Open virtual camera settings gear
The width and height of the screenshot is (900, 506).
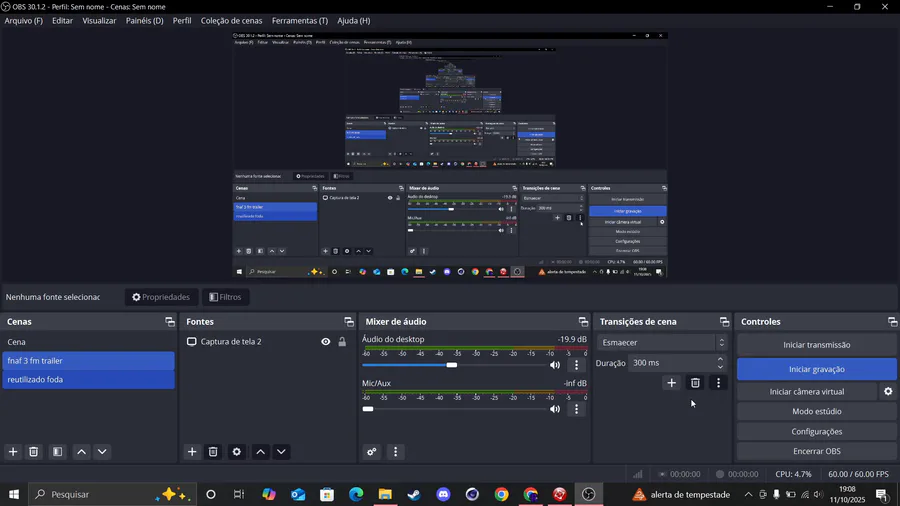(x=888, y=391)
